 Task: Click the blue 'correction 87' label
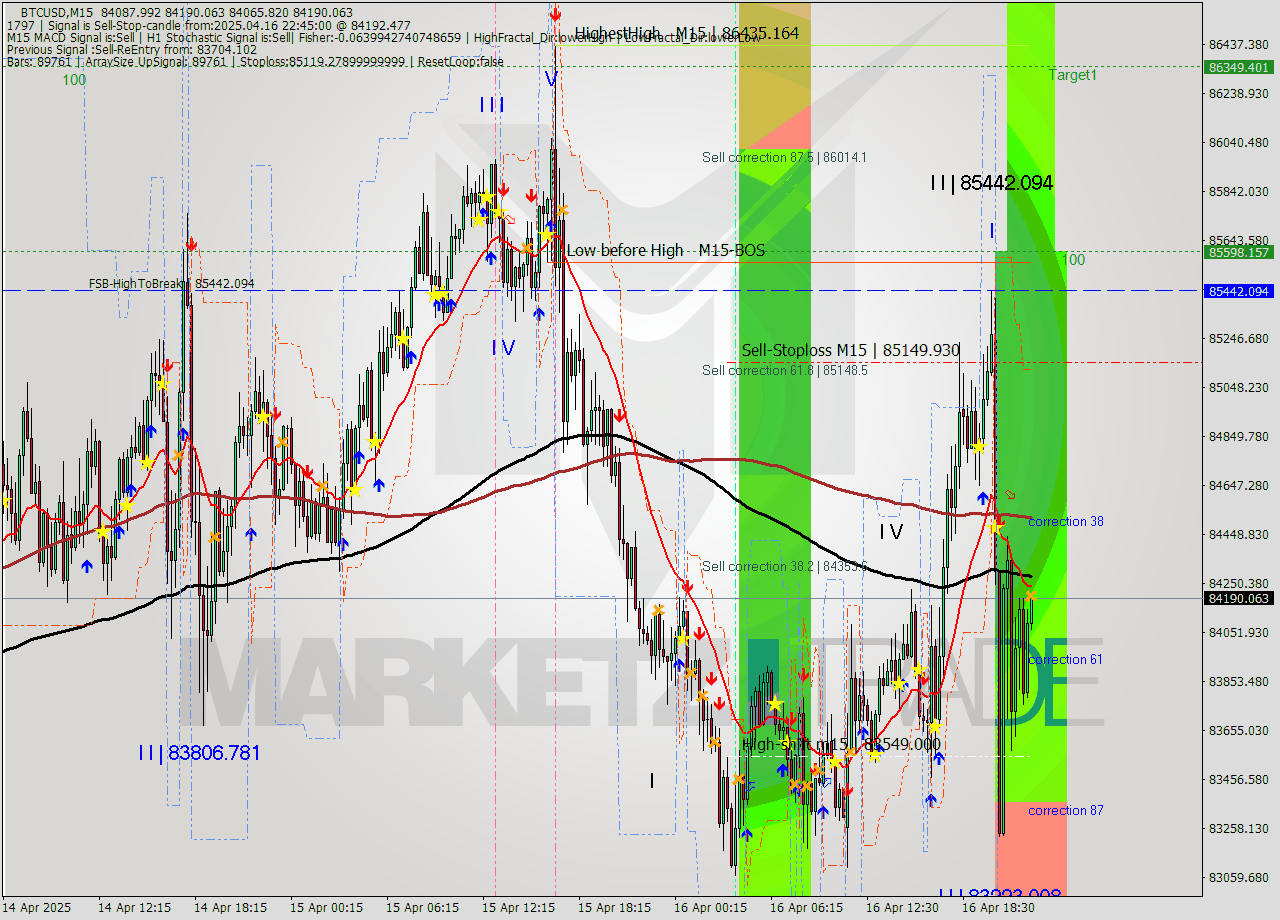(1065, 811)
